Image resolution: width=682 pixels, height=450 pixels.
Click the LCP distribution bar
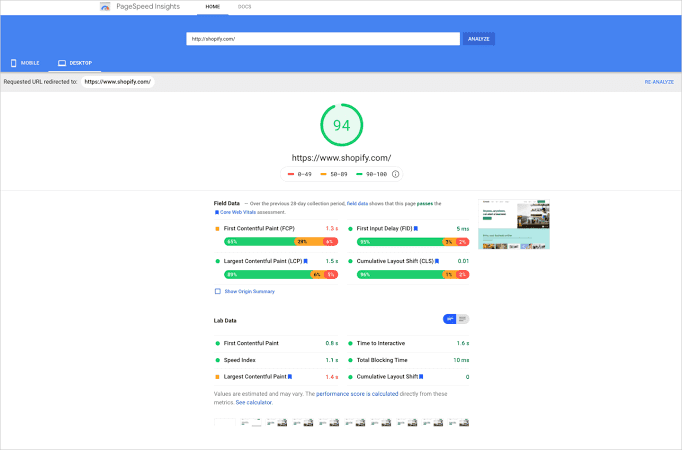[x=281, y=275]
